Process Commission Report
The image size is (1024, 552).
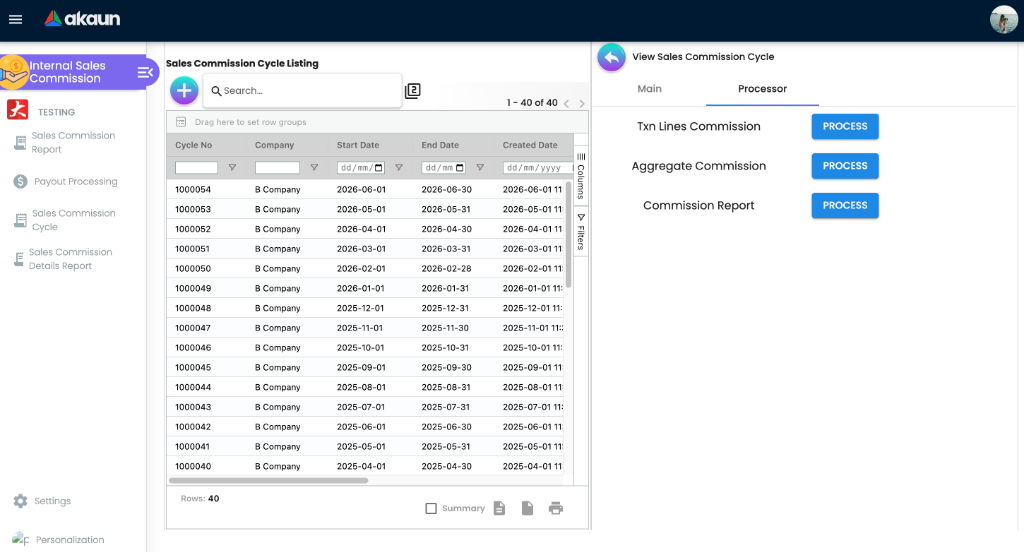tap(845, 206)
